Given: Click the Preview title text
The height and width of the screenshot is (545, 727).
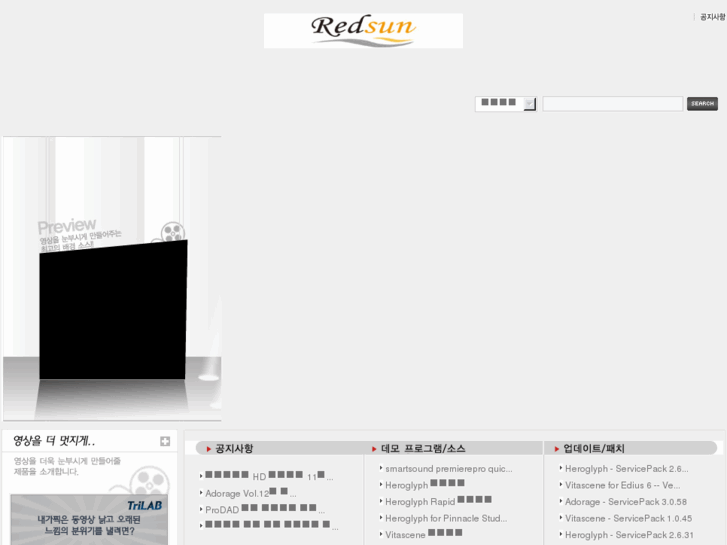Looking at the screenshot, I should point(67,226).
